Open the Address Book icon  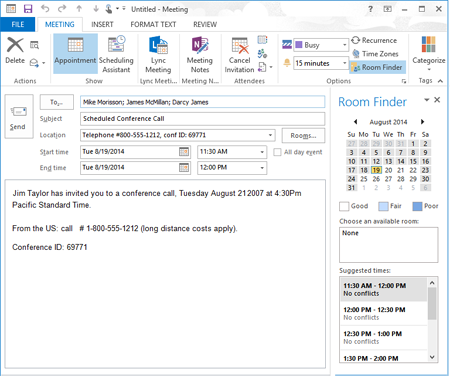pos(262,40)
